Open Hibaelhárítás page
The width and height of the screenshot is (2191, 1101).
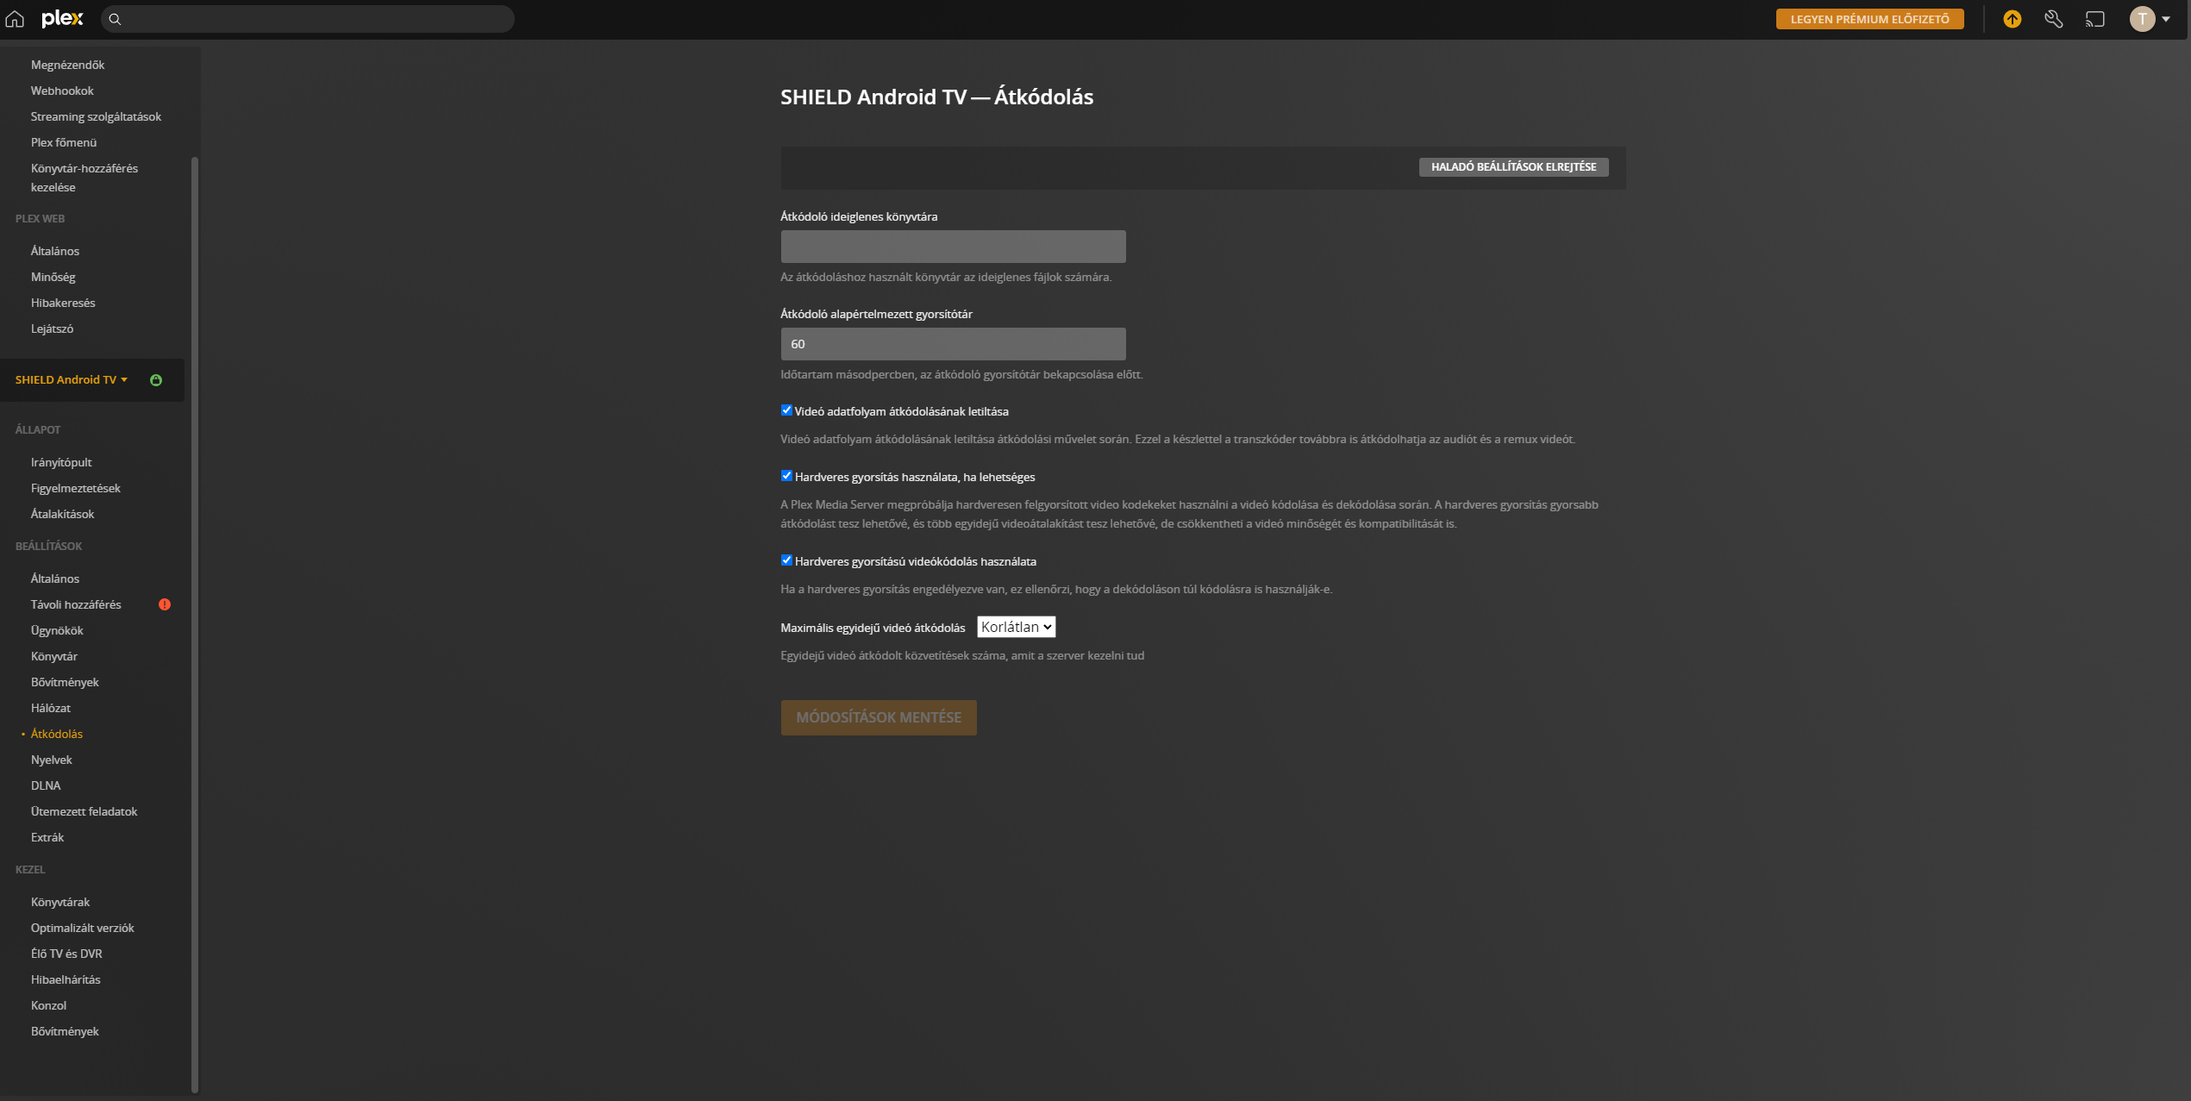tap(65, 981)
